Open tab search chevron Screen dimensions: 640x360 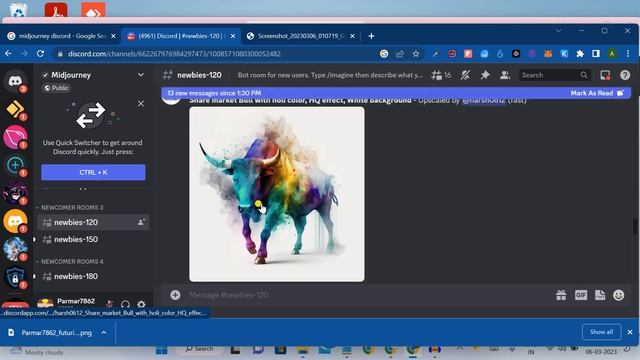(558, 31)
